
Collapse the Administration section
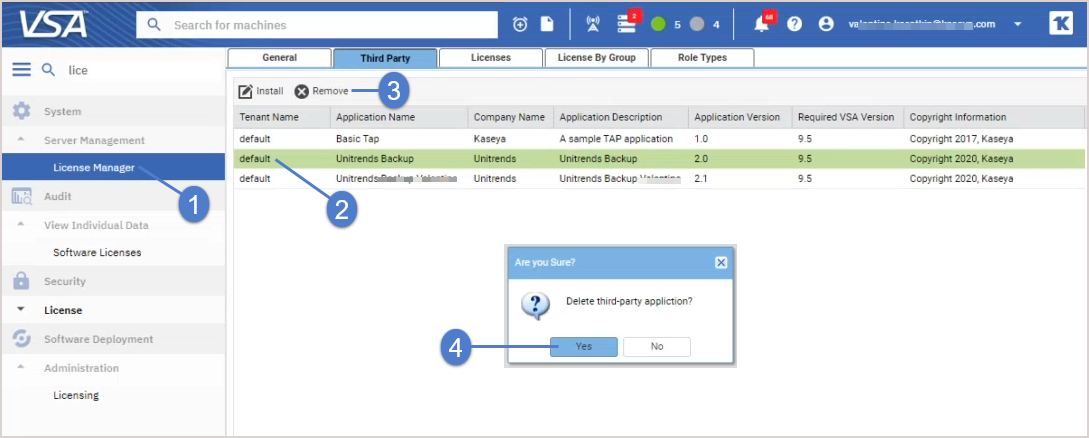click(21, 367)
